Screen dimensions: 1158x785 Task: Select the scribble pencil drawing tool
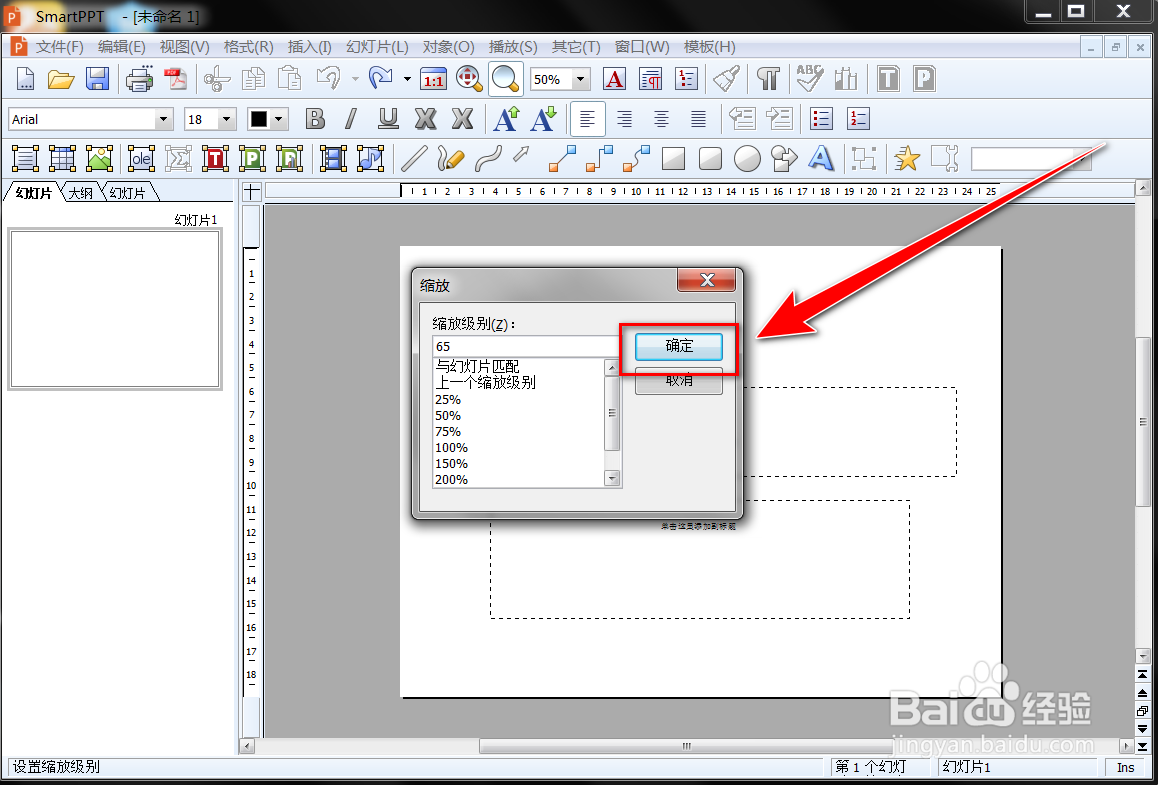450,158
